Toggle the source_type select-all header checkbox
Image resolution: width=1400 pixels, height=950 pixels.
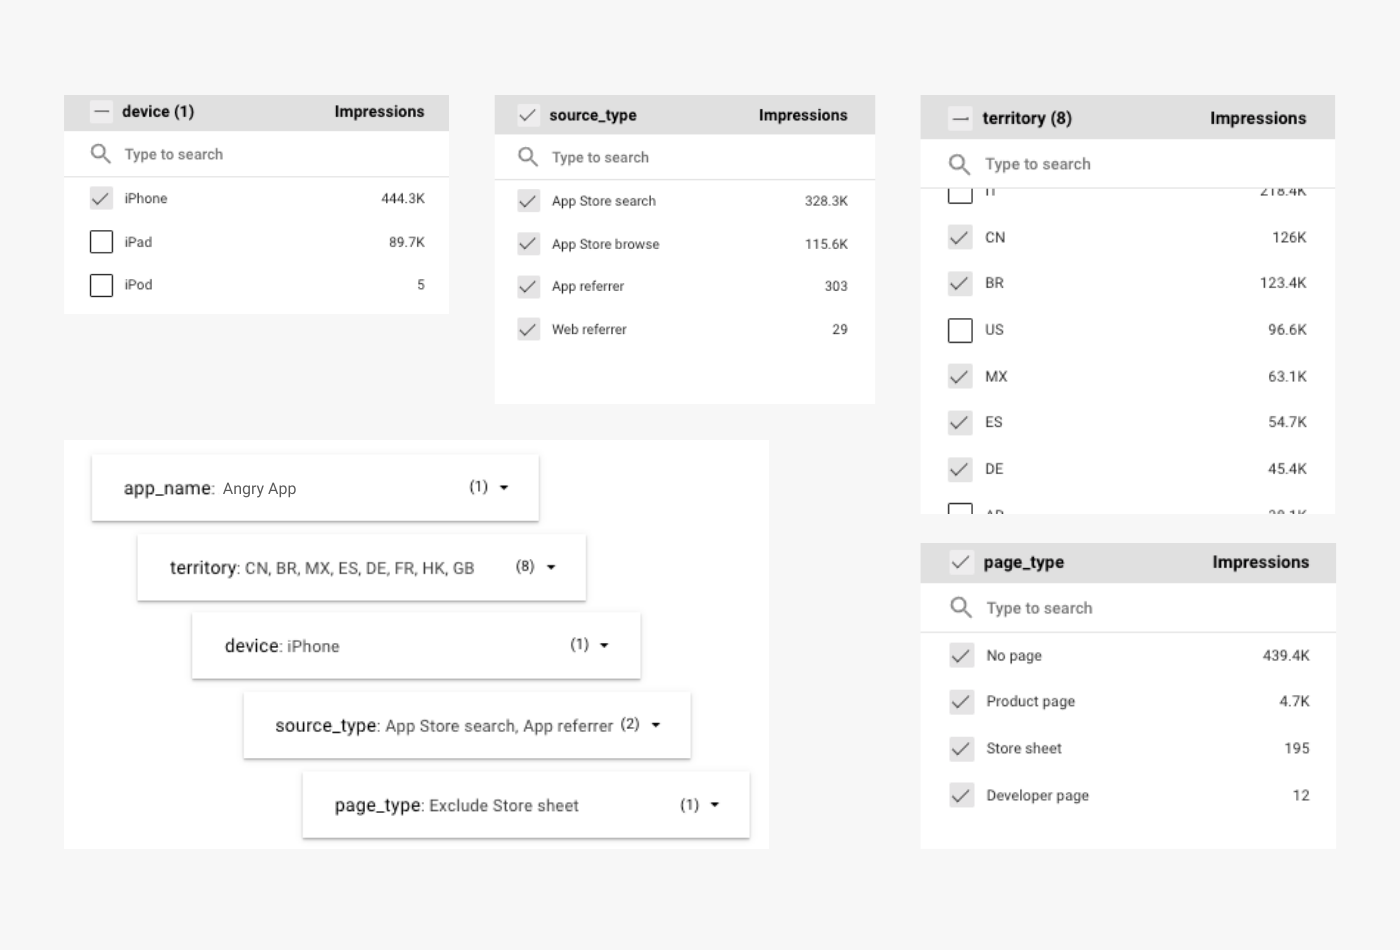click(x=528, y=115)
